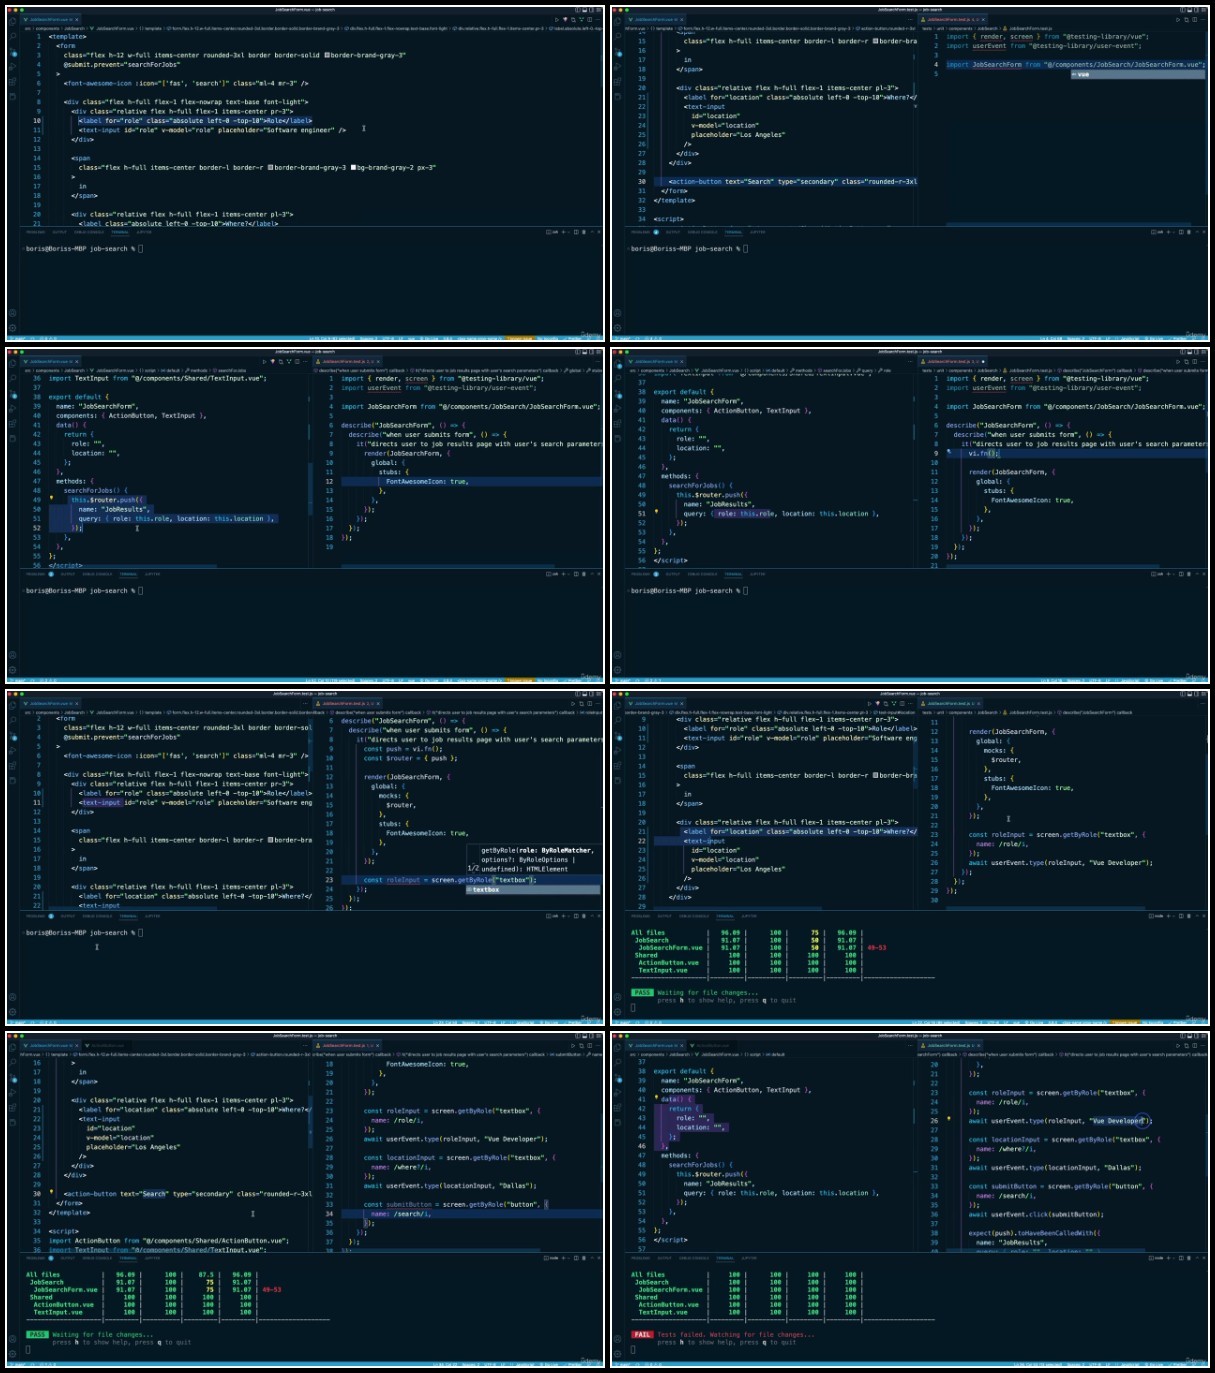Viewport: 1215px width, 1373px height.
Task: Click Manage gear icon in single-editor screenshot
Action: [x=12, y=327]
